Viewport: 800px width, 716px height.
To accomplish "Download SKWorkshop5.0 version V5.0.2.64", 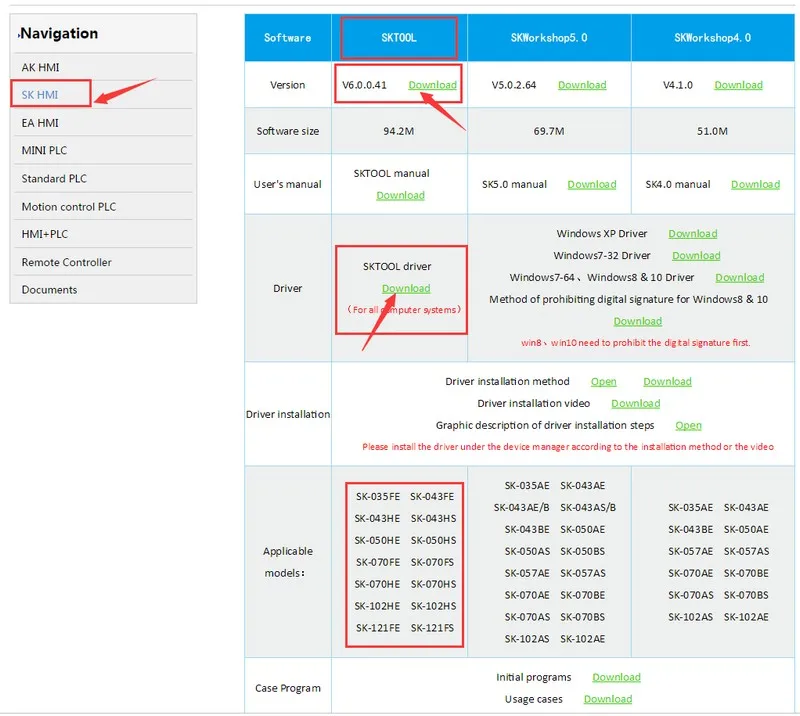I will (x=582, y=85).
